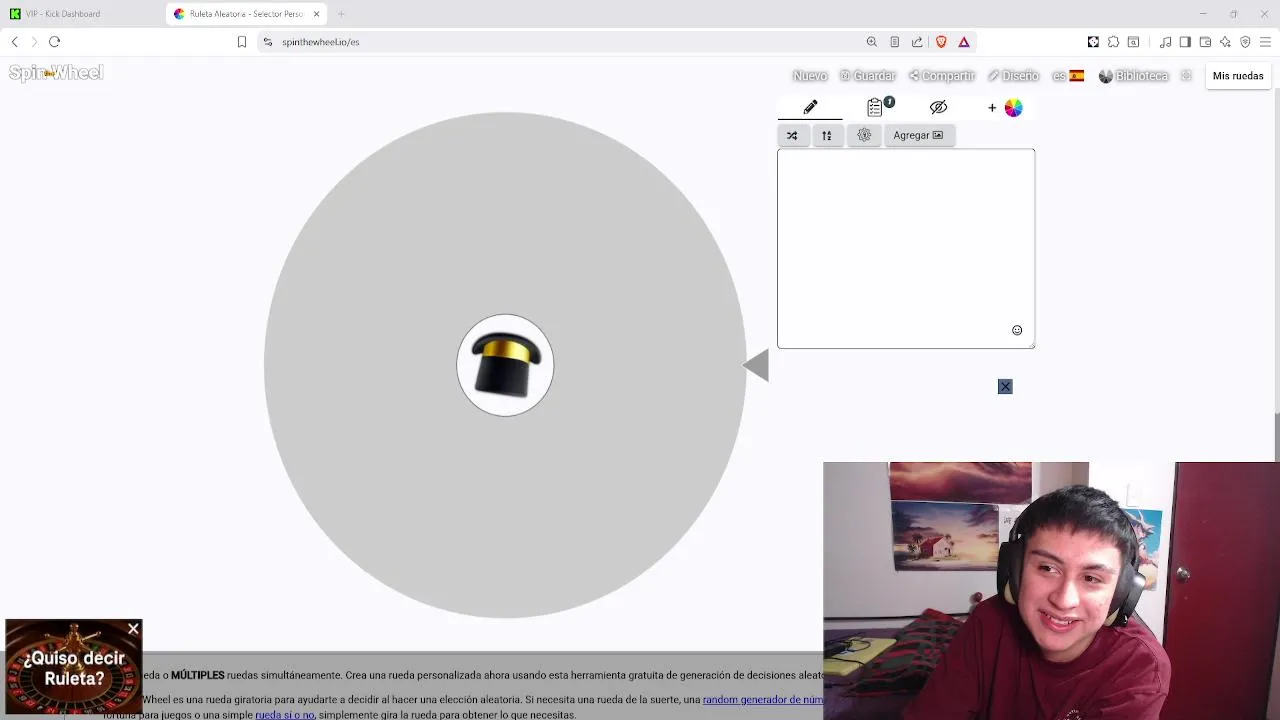Viewport: 1280px width, 720px height.
Task: Bookmark this page
Action: [242, 42]
